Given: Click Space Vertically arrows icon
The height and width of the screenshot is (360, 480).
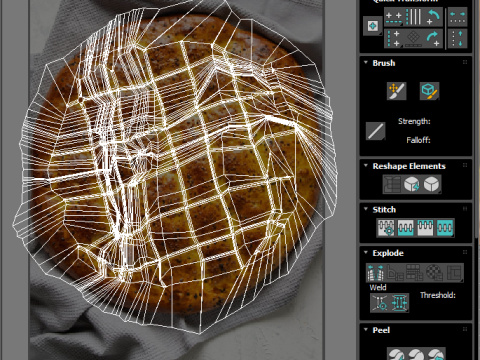Looking at the screenshot, I should coord(457,39).
